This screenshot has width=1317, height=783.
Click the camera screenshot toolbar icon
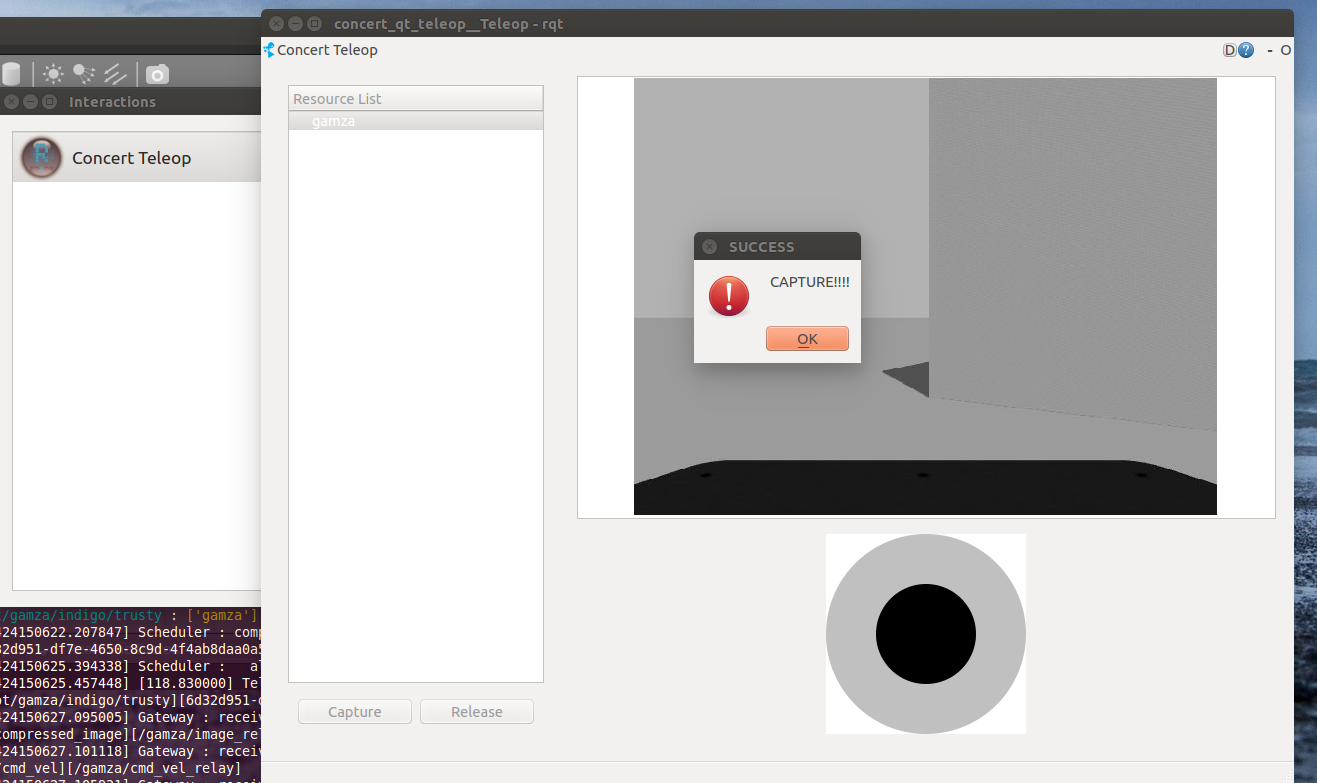click(x=157, y=74)
